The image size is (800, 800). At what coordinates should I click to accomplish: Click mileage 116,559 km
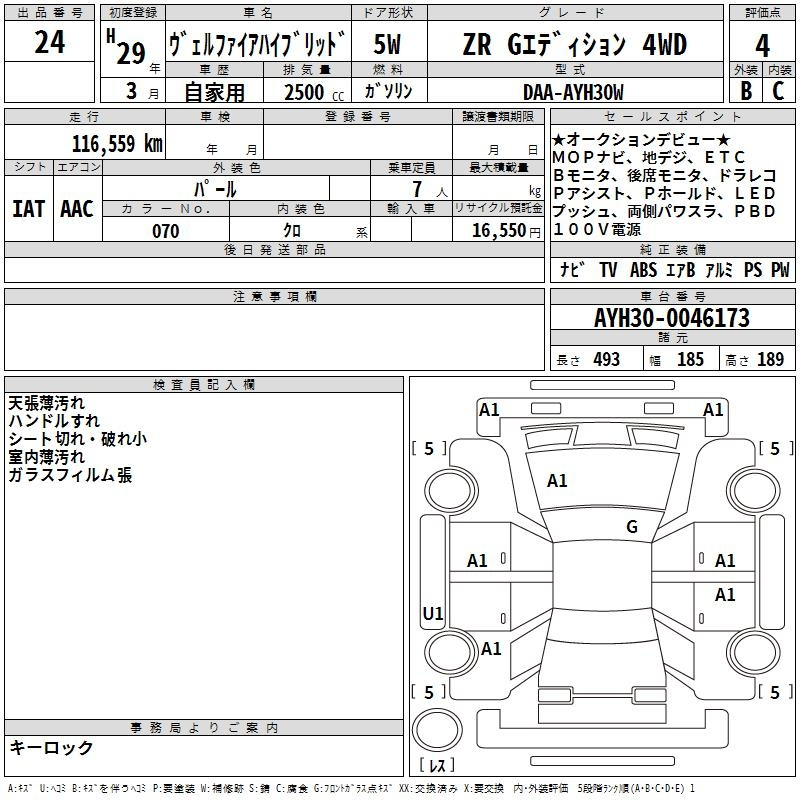[117, 143]
